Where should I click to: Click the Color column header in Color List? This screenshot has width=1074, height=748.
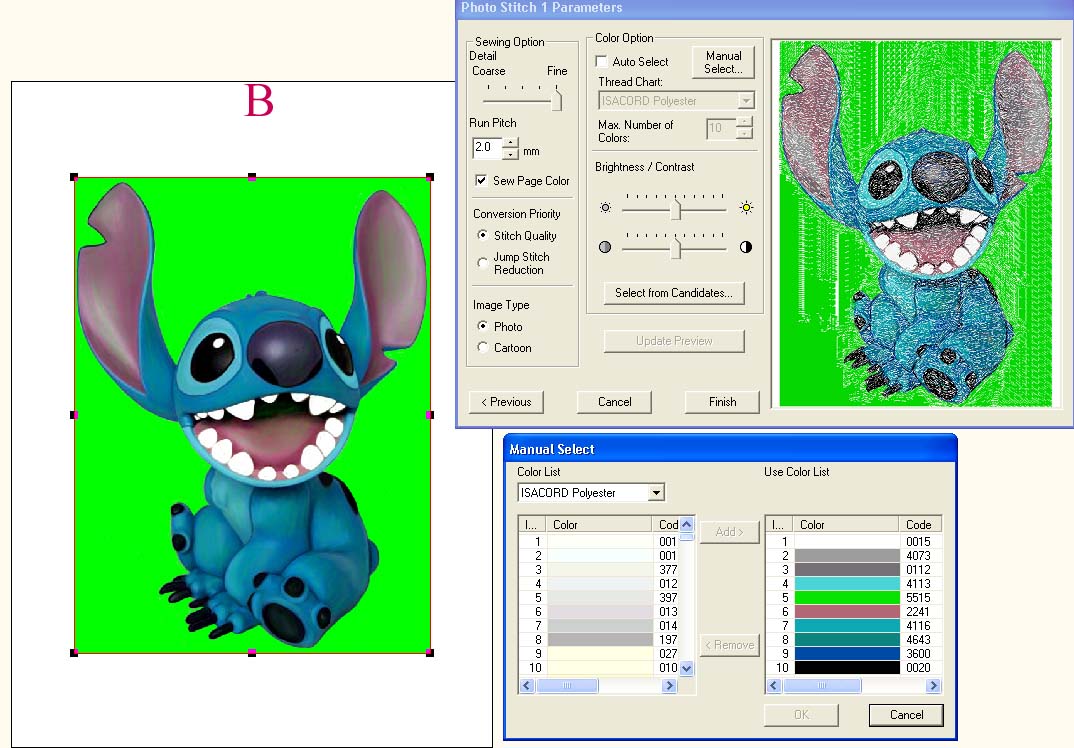[x=598, y=525]
